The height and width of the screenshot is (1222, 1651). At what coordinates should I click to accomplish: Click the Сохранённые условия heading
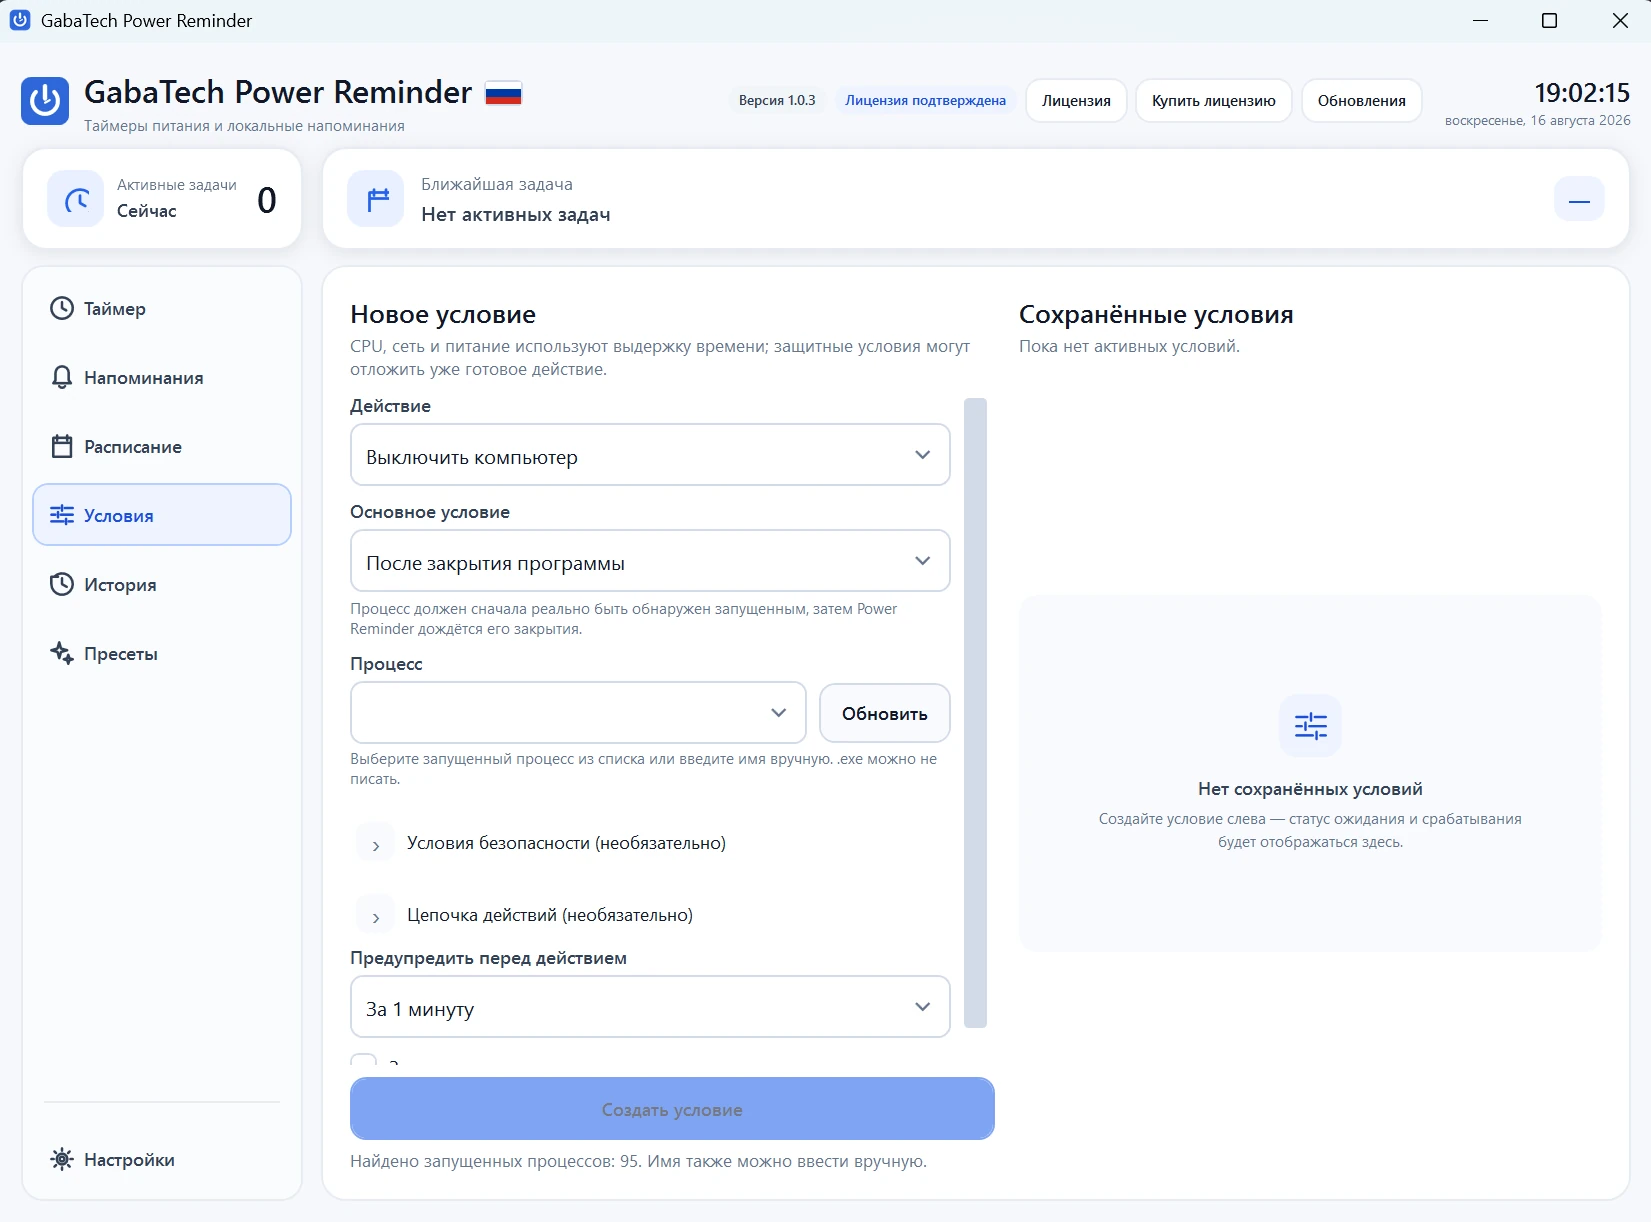[1156, 315]
